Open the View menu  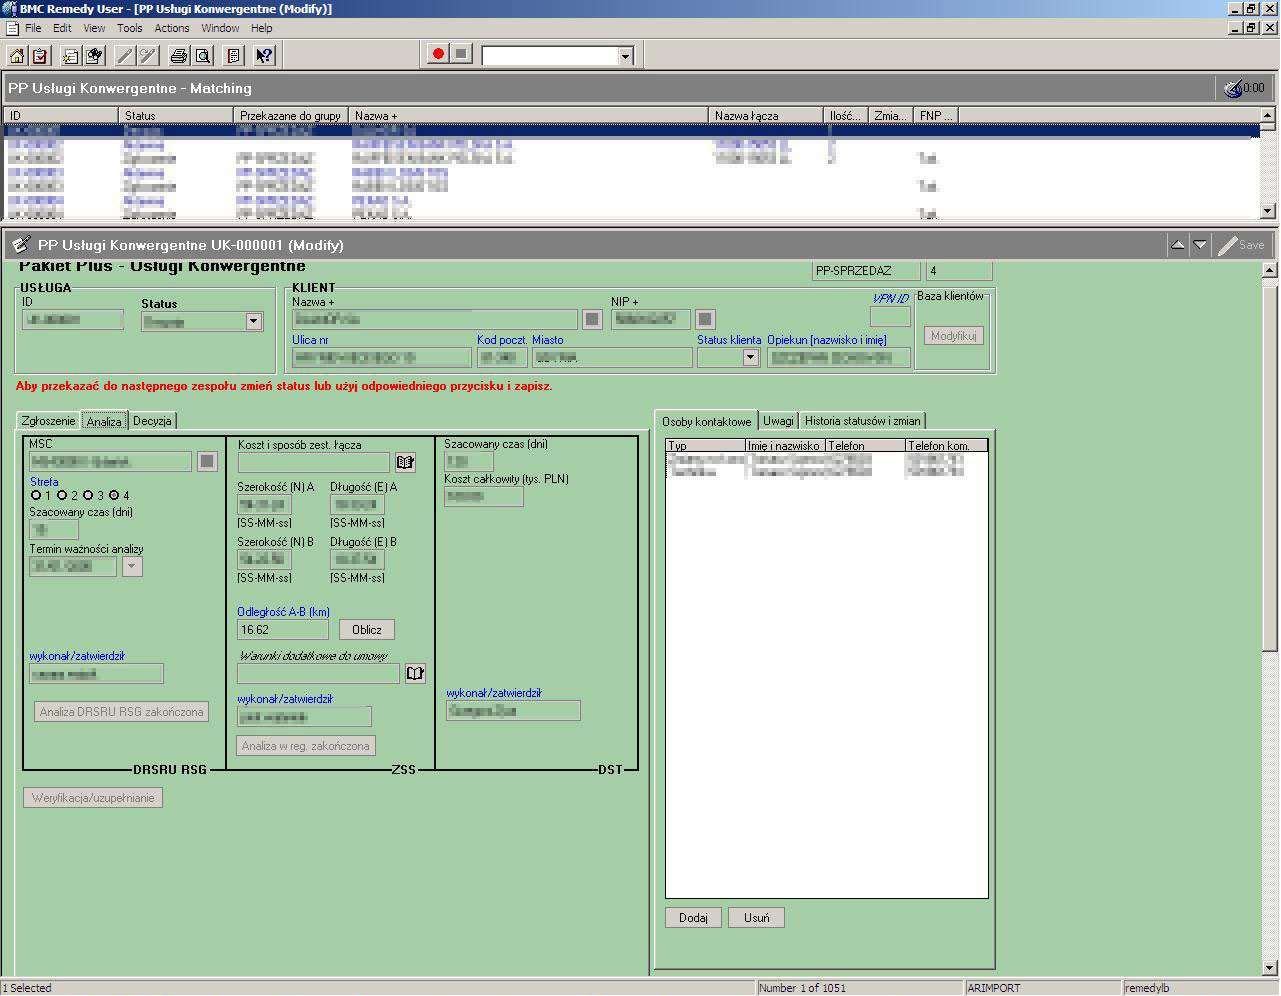click(94, 28)
